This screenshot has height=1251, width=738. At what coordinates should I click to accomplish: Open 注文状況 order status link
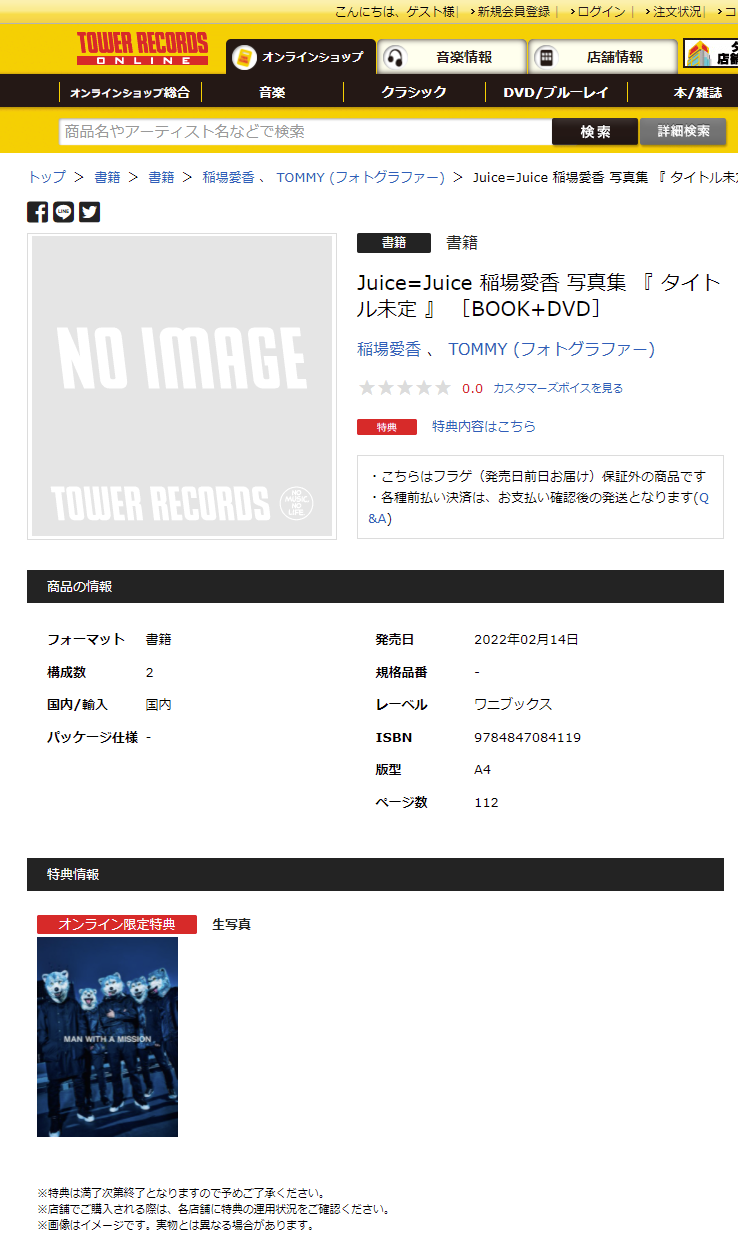click(x=677, y=11)
